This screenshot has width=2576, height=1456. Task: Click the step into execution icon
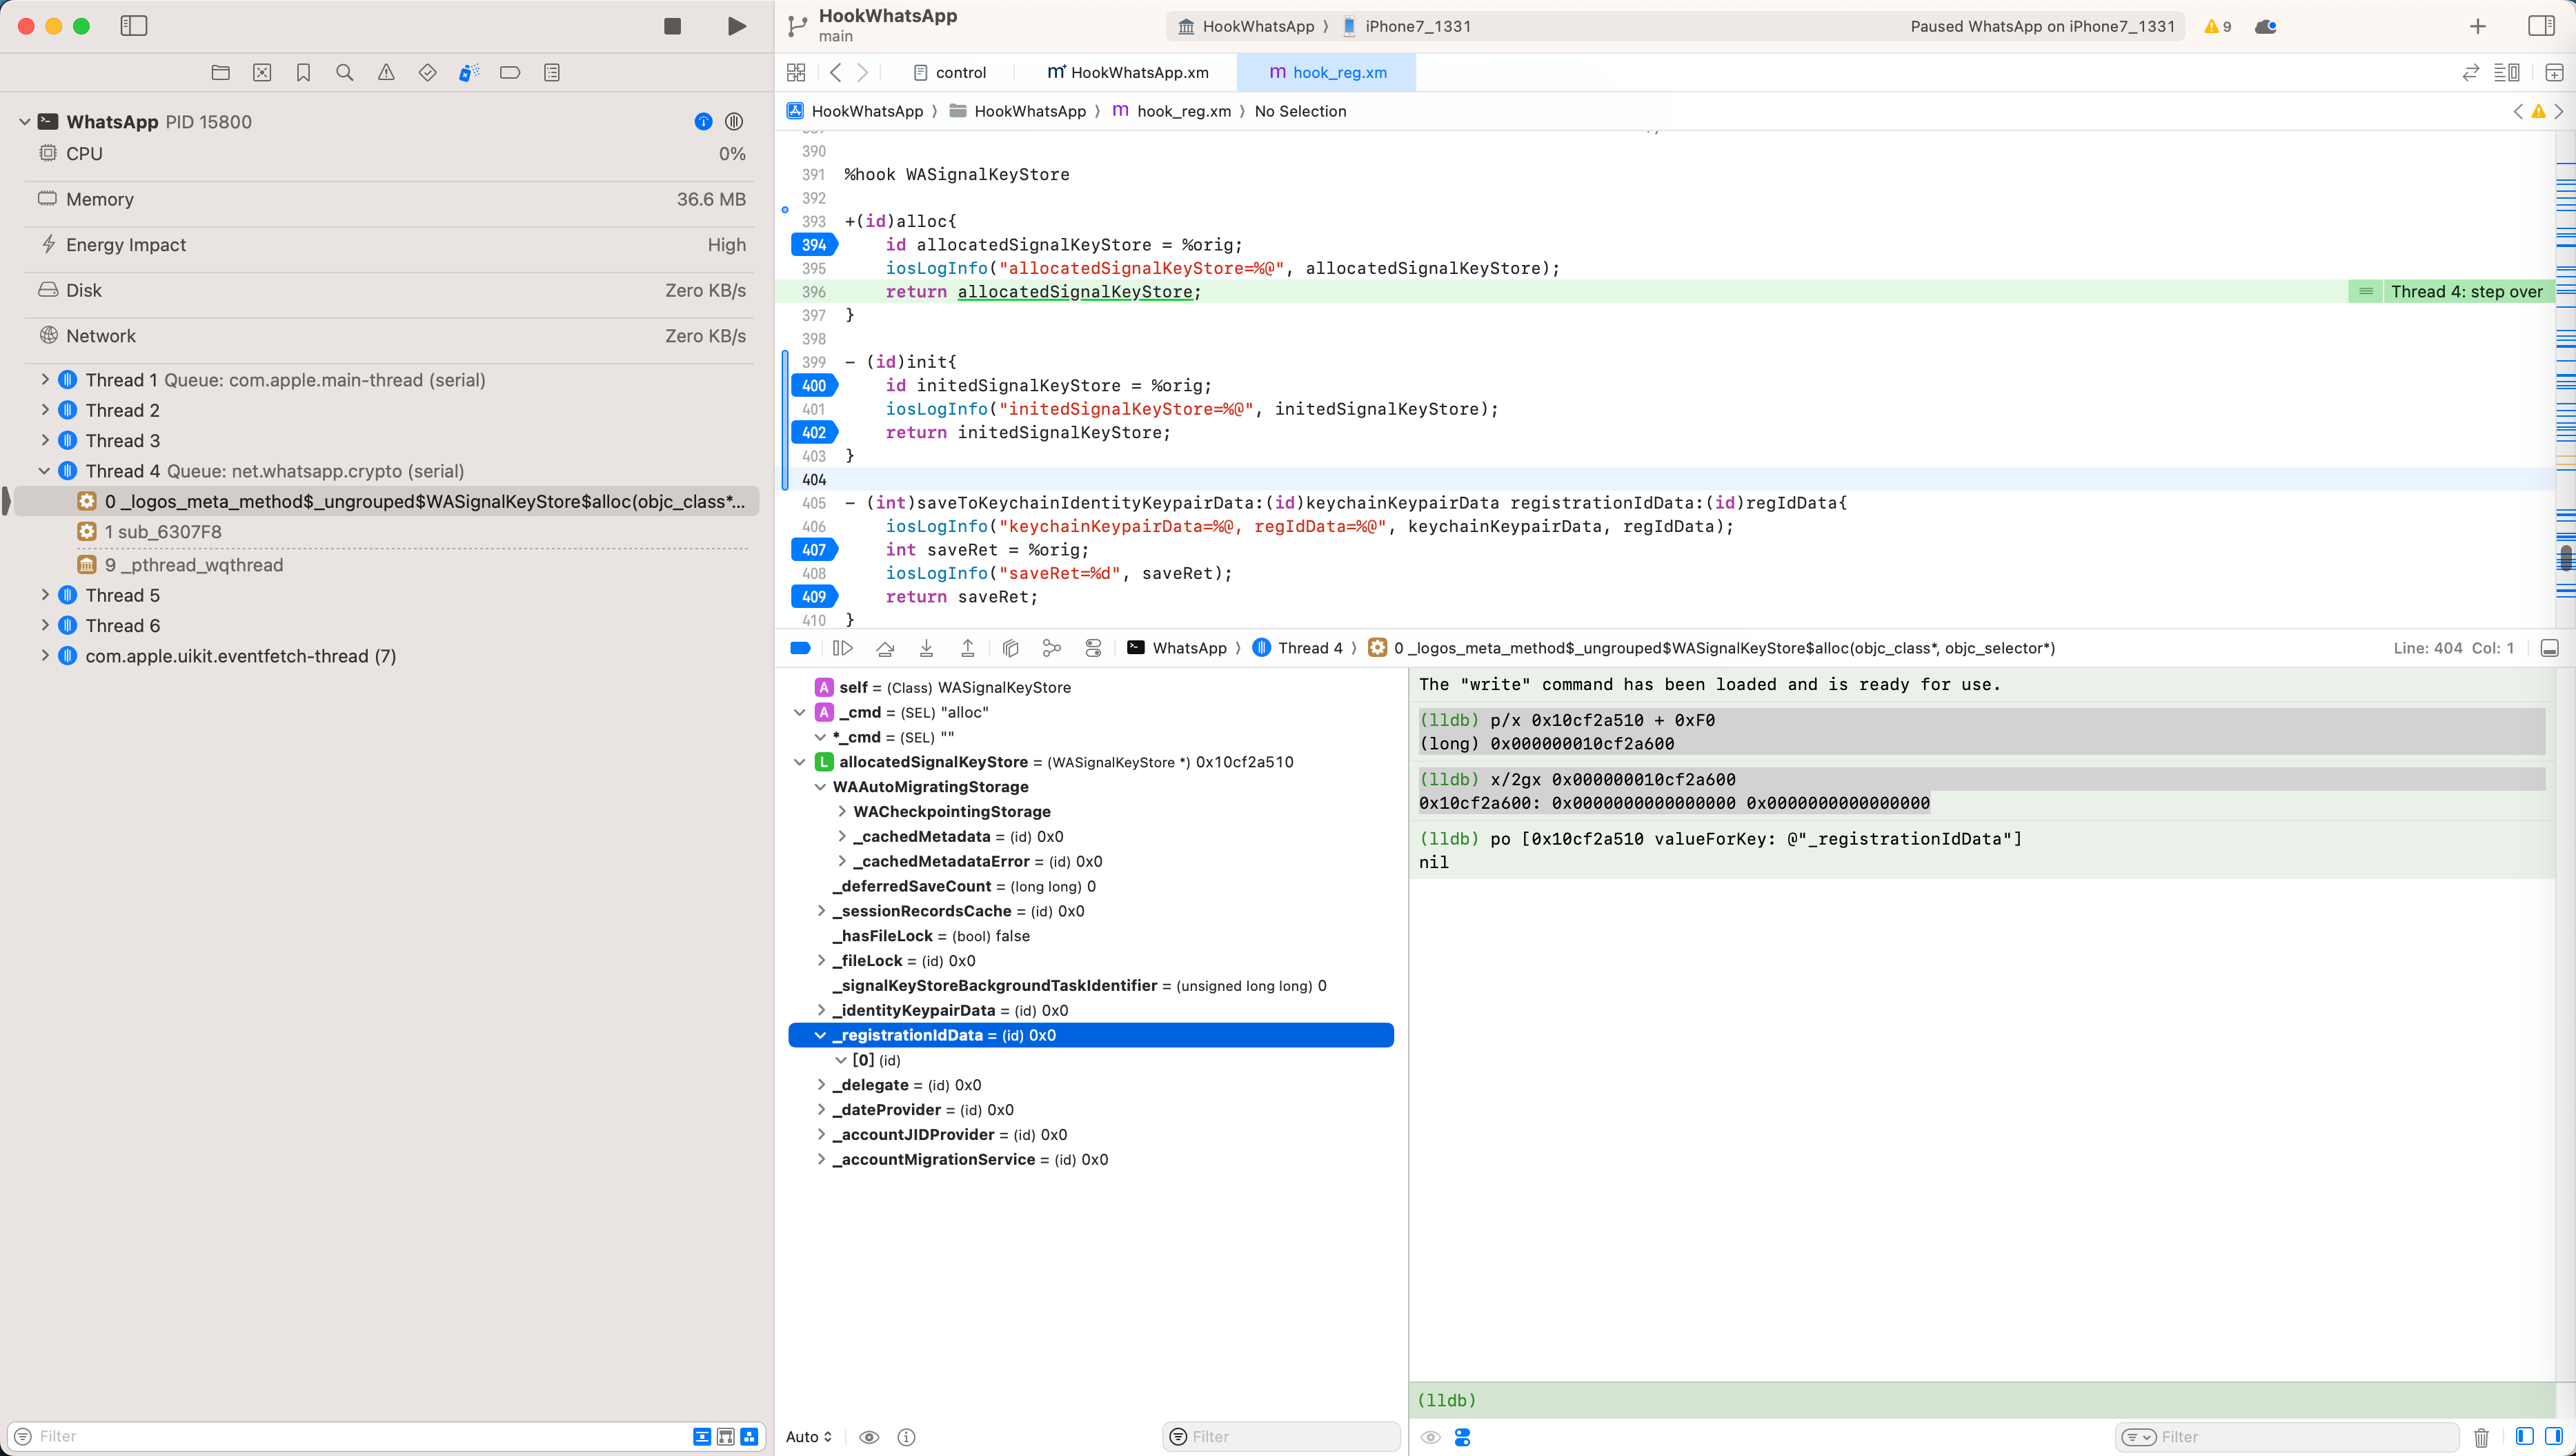[927, 647]
